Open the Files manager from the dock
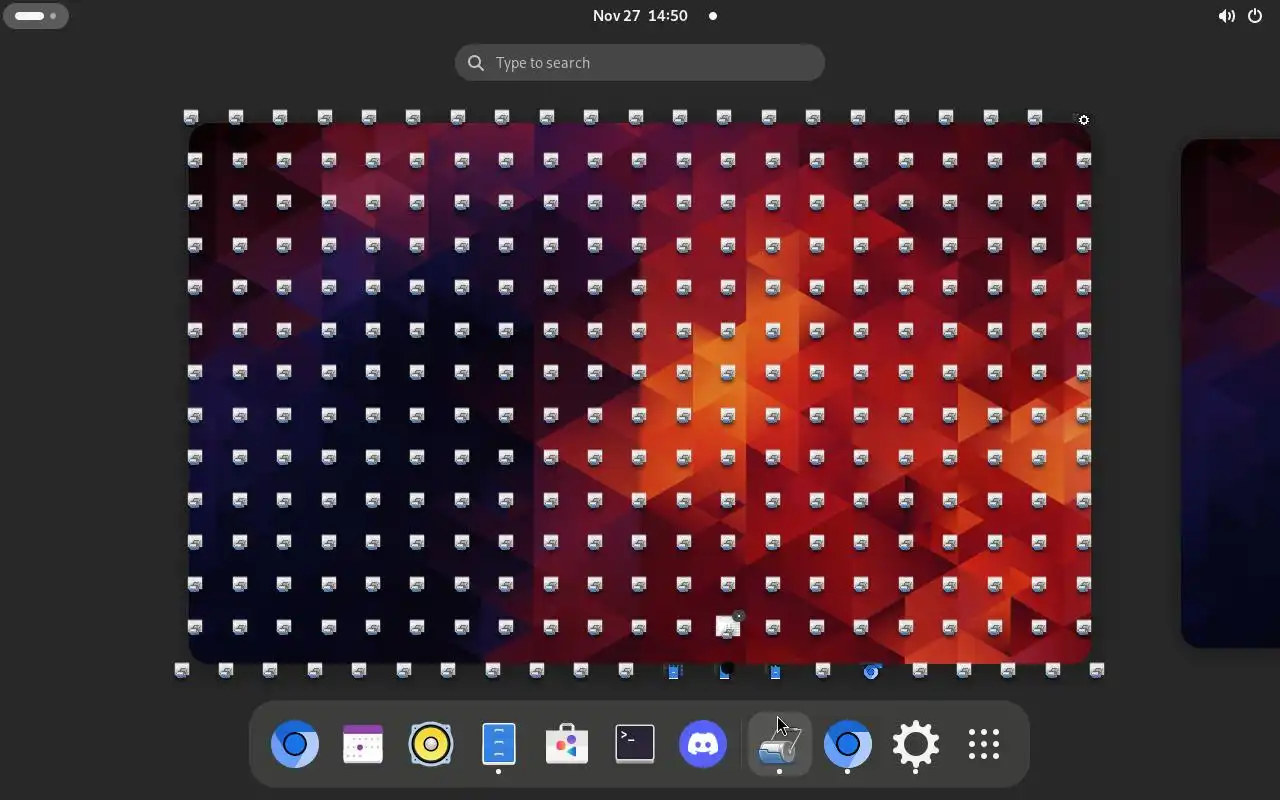The image size is (1280, 800). point(499,744)
